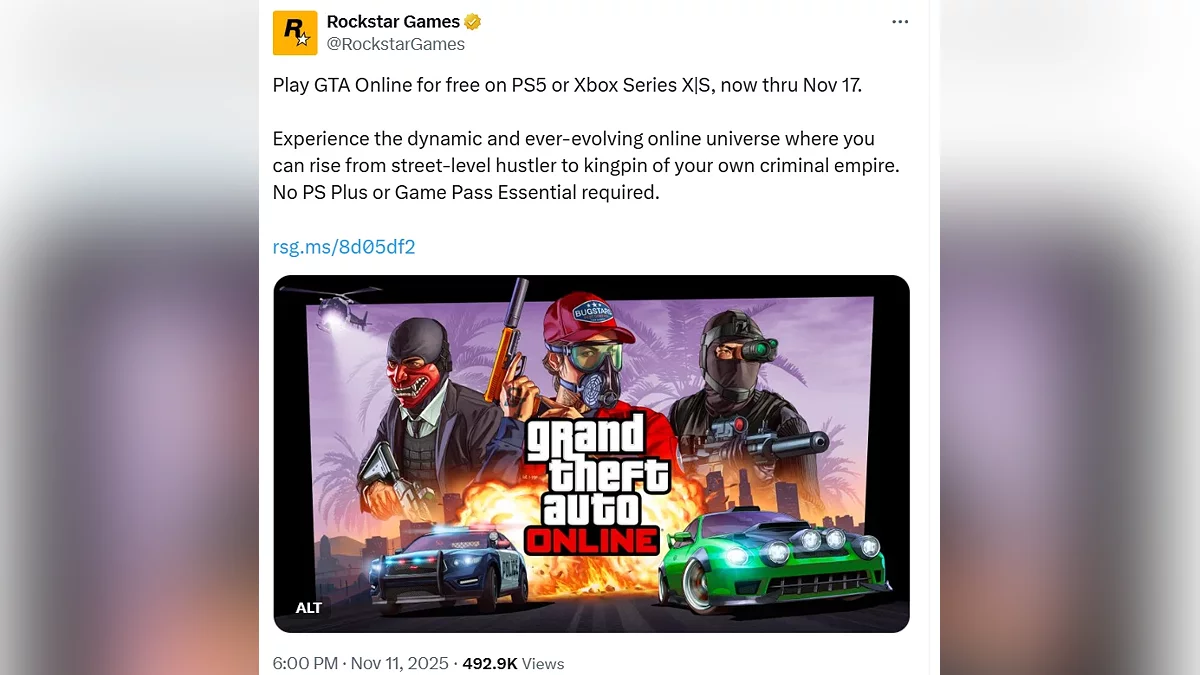Click the paragraph about the criminal empire
This screenshot has height=675, width=1200.
click(586, 165)
